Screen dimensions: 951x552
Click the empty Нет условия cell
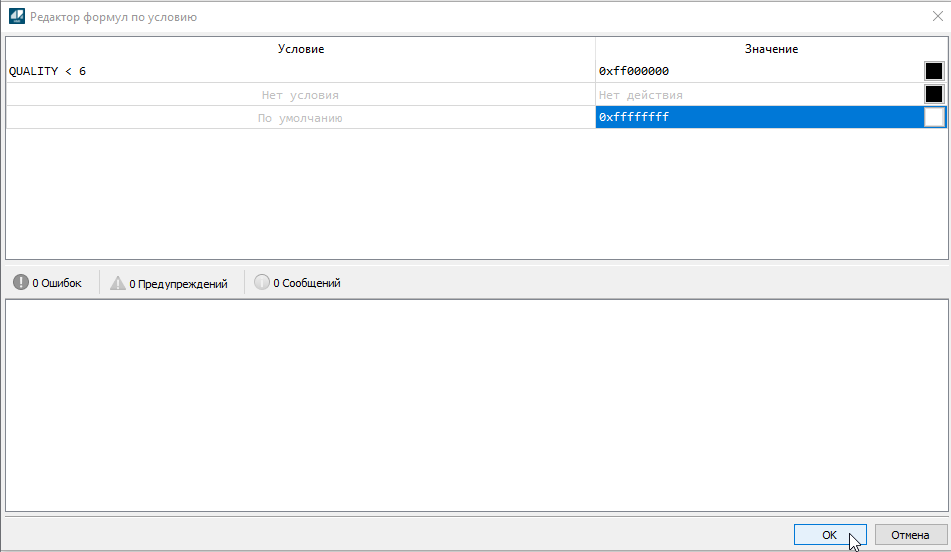300,95
